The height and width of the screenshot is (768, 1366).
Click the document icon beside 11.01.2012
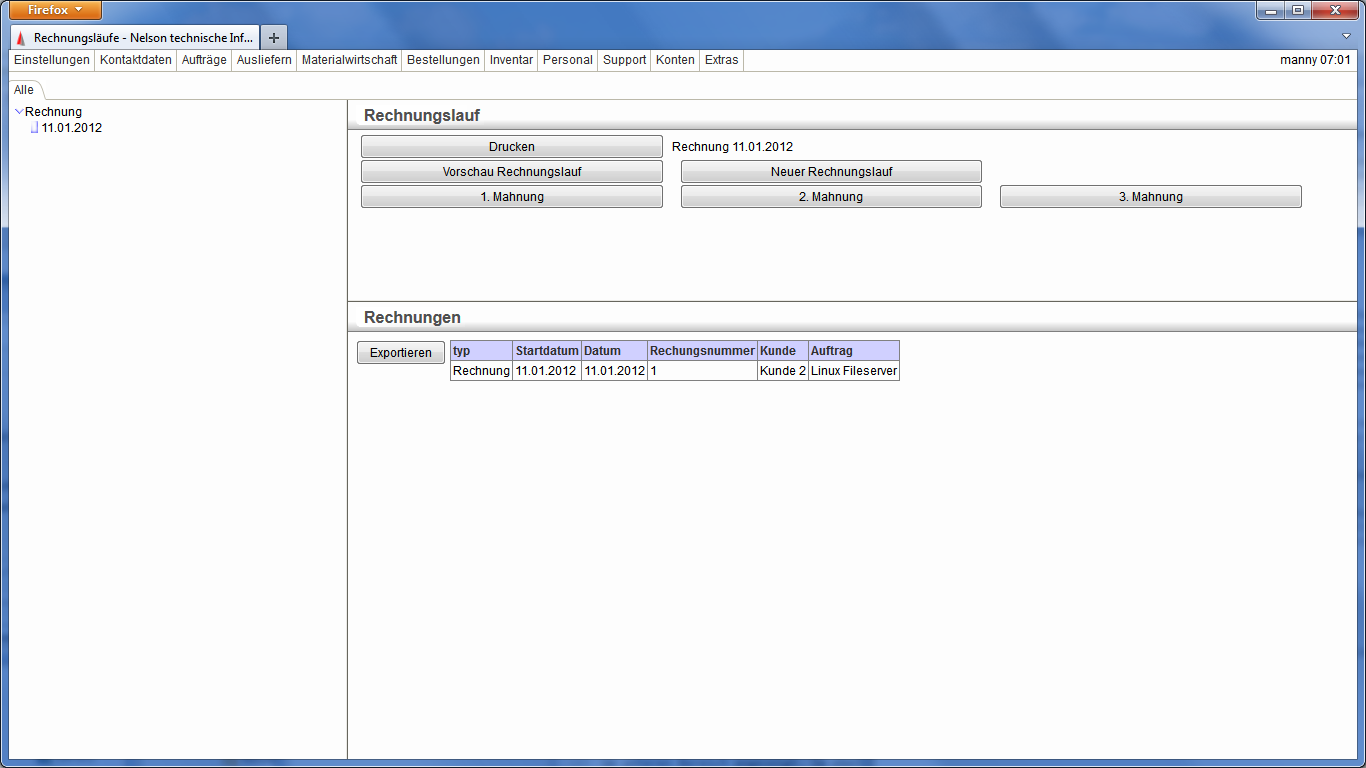point(34,128)
